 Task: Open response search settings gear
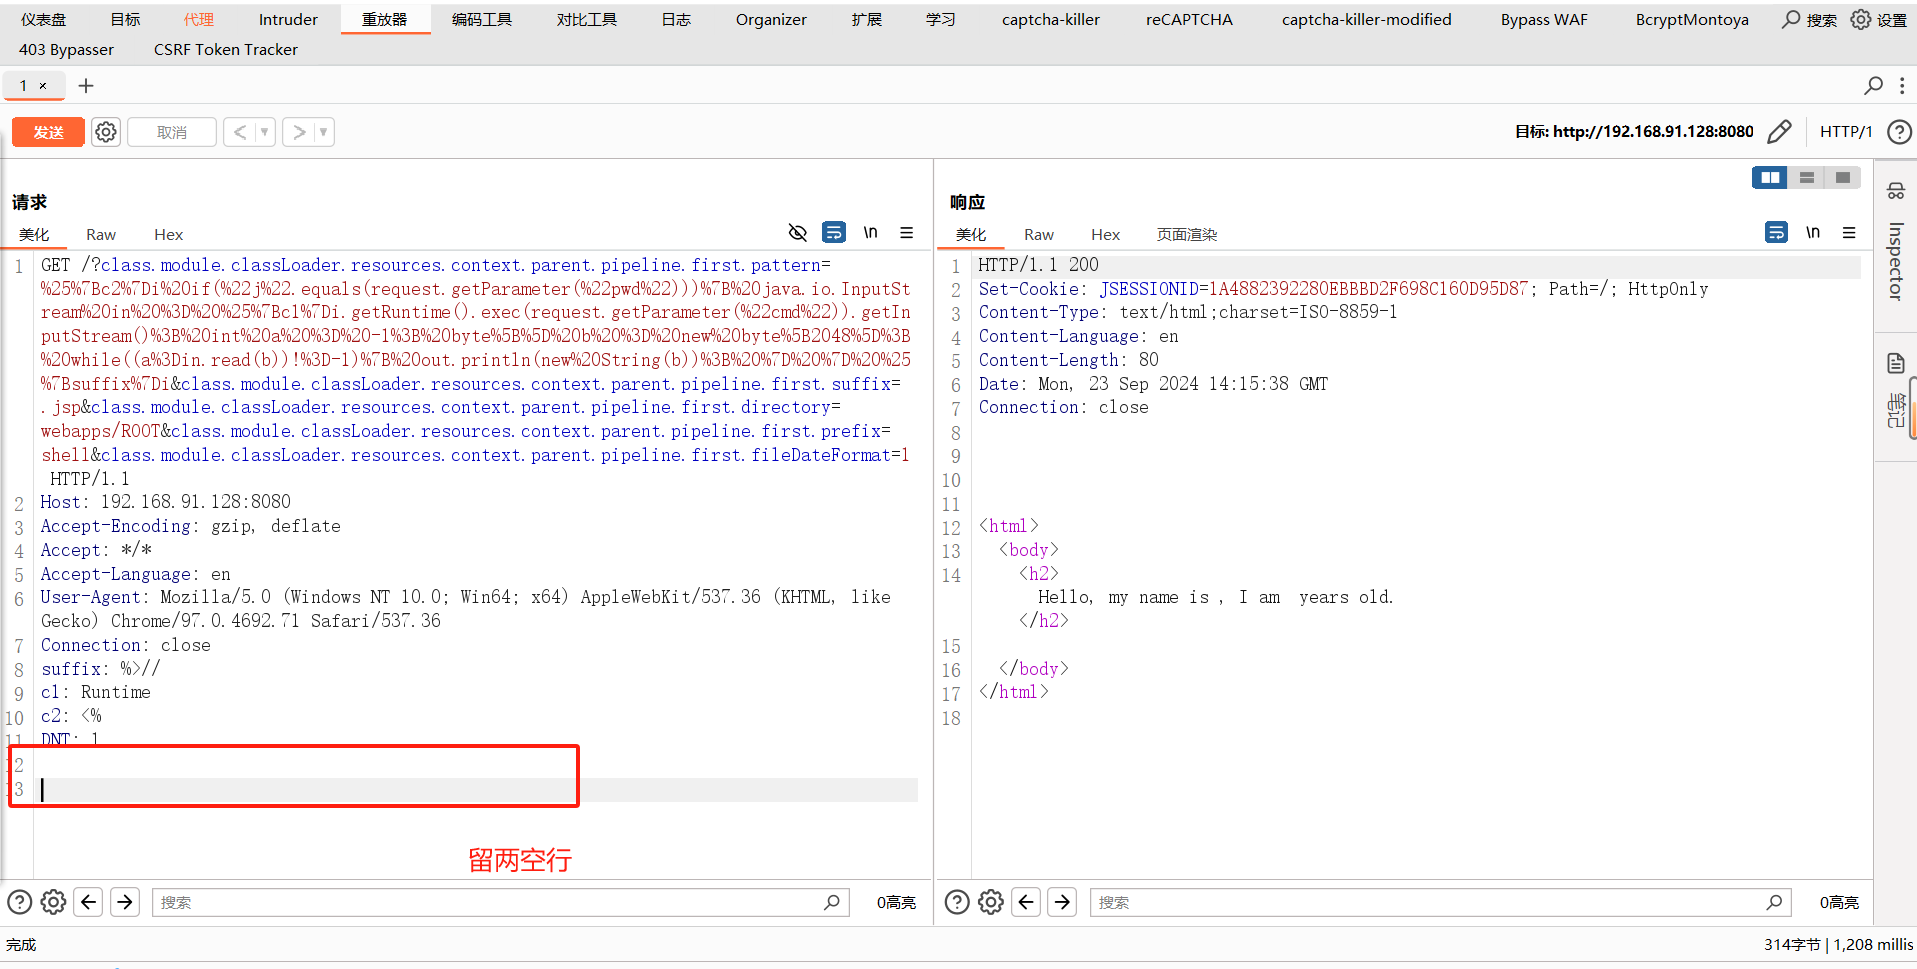click(x=991, y=902)
